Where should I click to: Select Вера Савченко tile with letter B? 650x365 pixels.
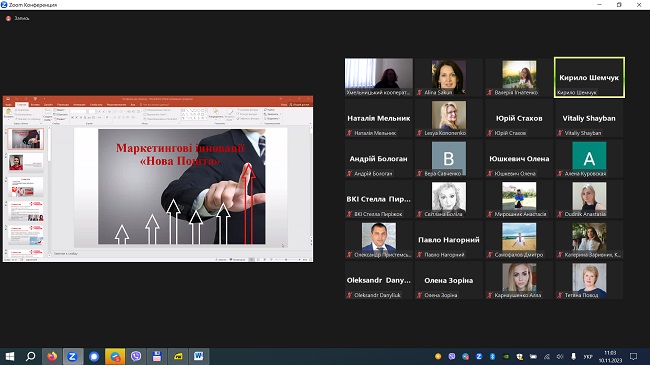pos(449,158)
